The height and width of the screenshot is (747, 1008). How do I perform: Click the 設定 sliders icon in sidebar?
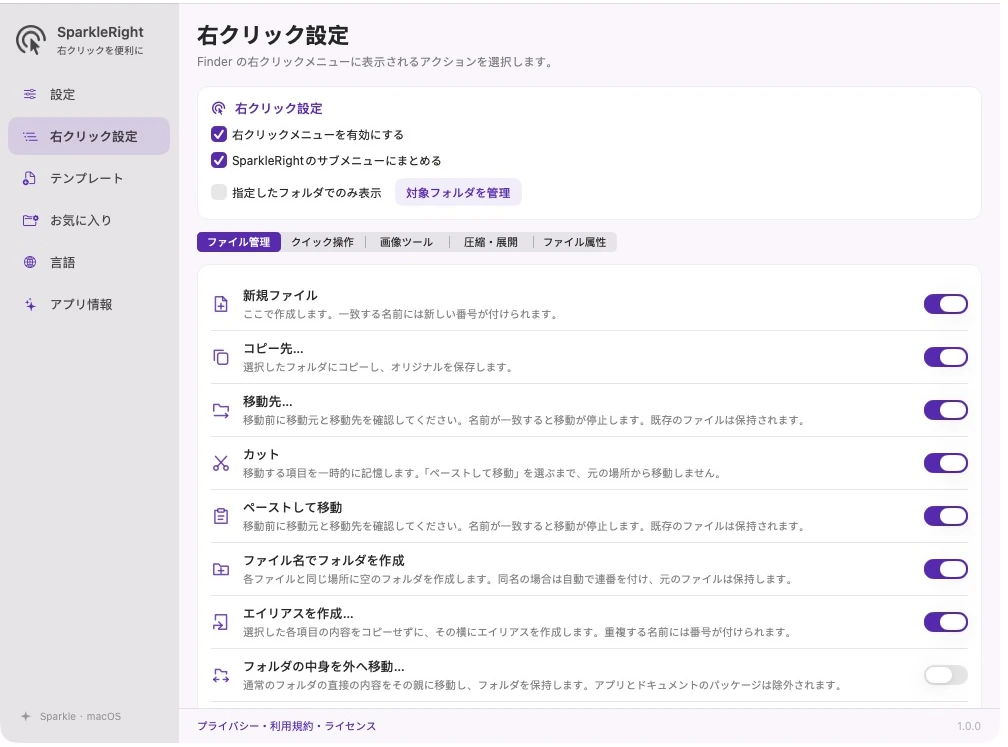click(x=30, y=94)
